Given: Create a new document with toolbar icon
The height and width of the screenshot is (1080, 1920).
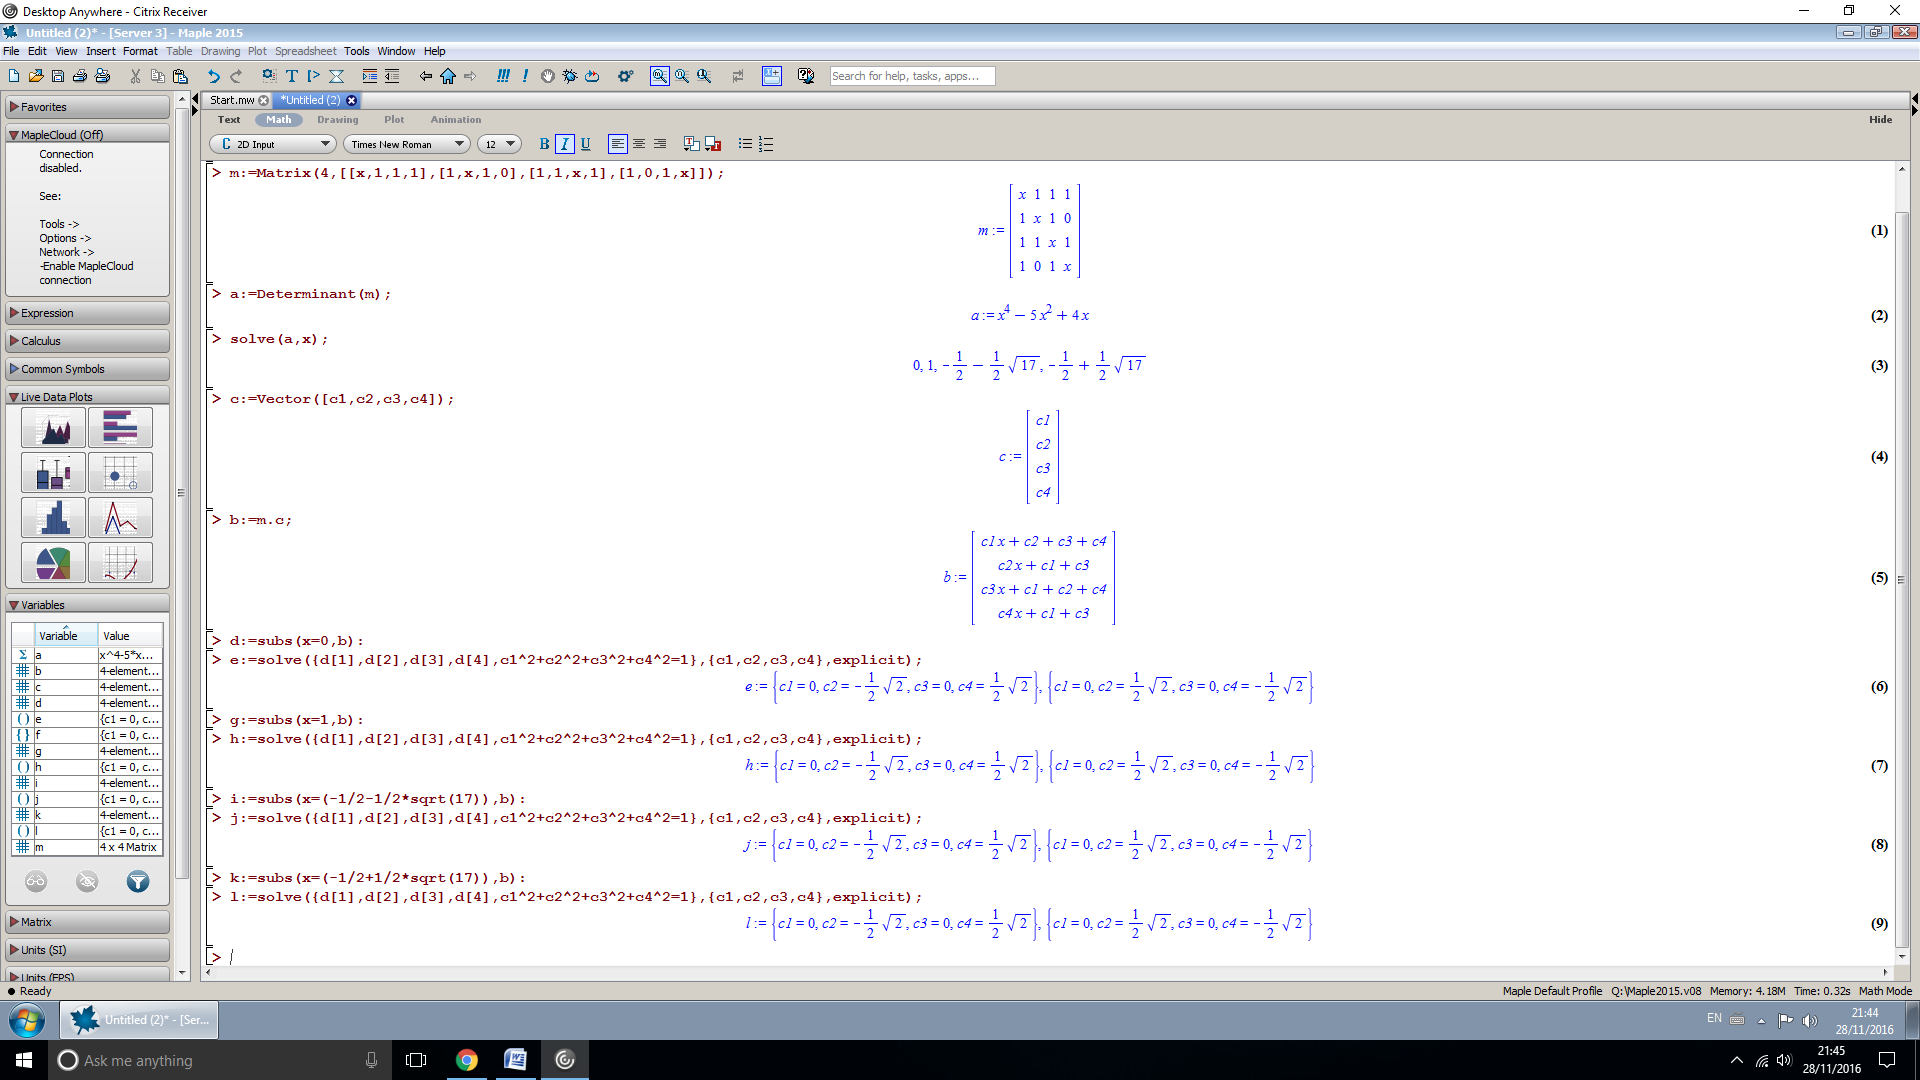Looking at the screenshot, I should [x=14, y=76].
